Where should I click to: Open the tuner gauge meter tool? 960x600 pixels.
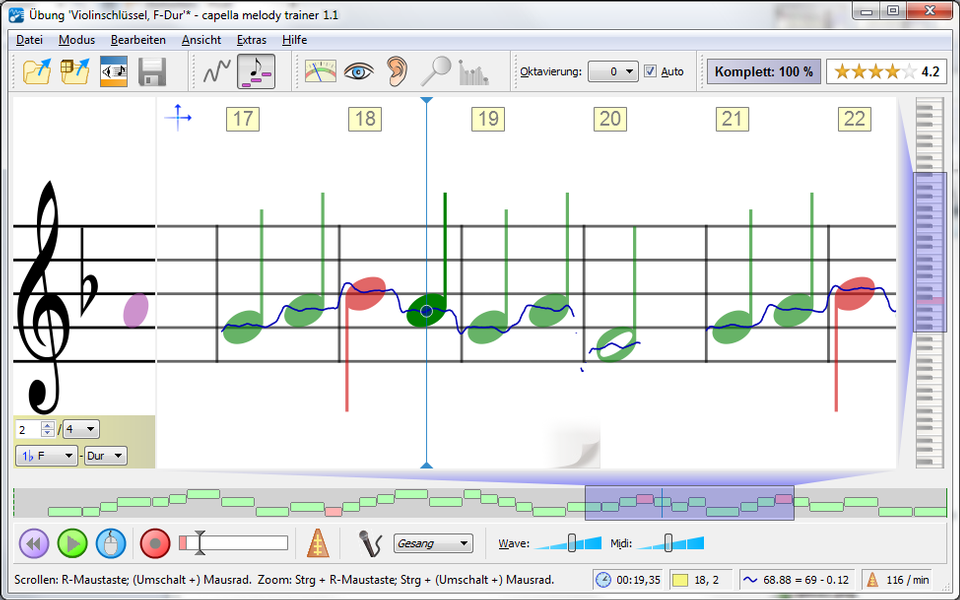pos(320,71)
